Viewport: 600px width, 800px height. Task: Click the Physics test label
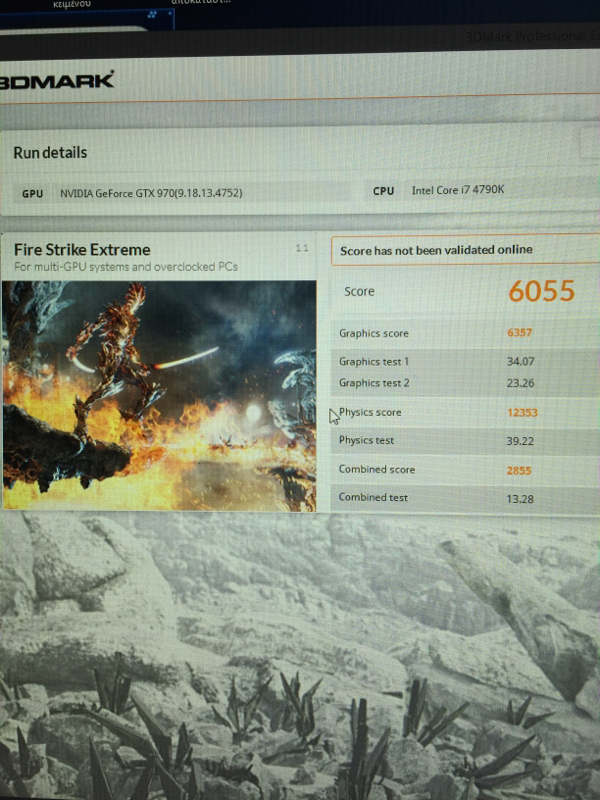pyautogui.click(x=366, y=440)
